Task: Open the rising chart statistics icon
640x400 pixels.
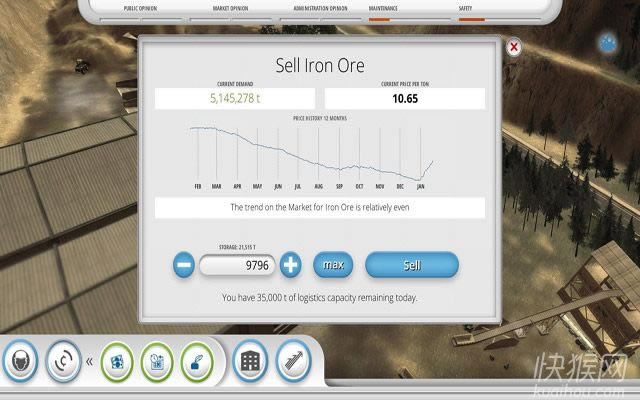Action: pyautogui.click(x=291, y=360)
